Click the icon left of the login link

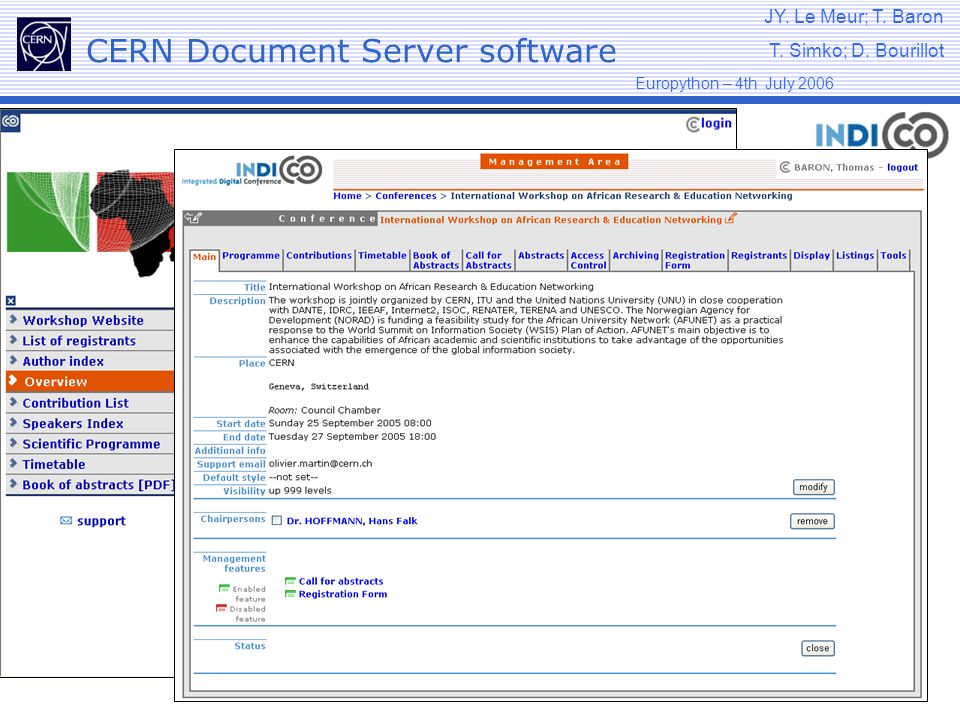tap(692, 124)
